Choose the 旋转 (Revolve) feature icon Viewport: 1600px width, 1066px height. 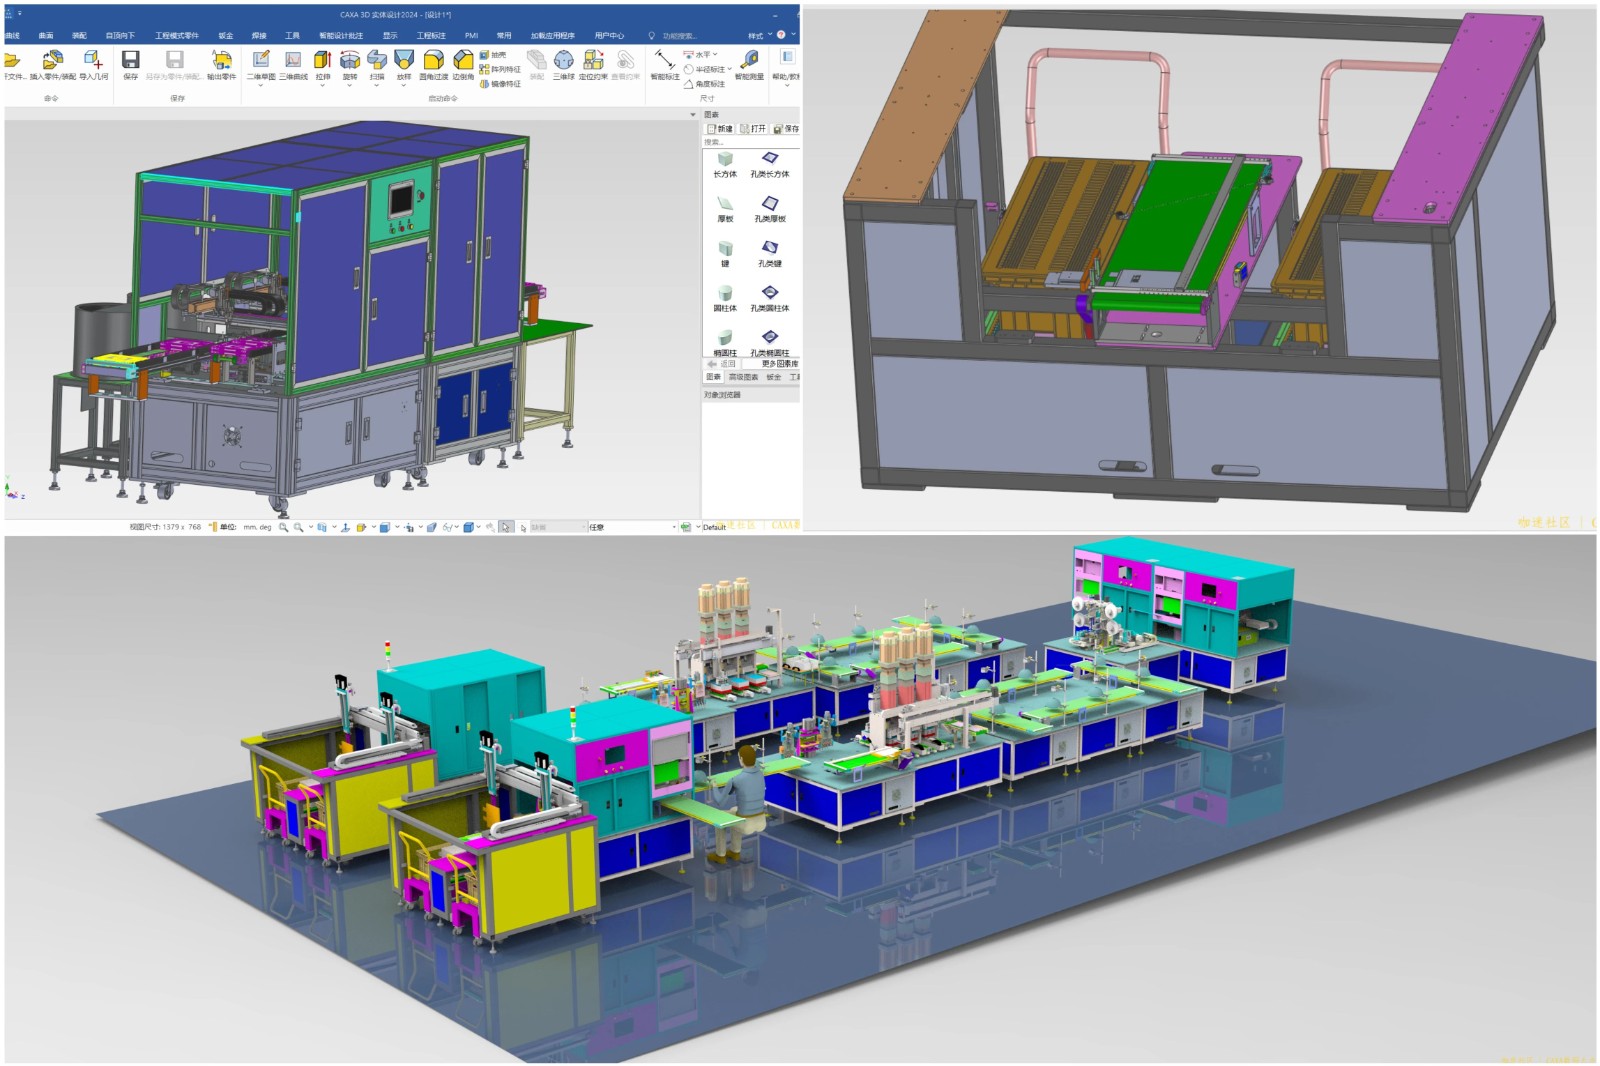click(349, 66)
